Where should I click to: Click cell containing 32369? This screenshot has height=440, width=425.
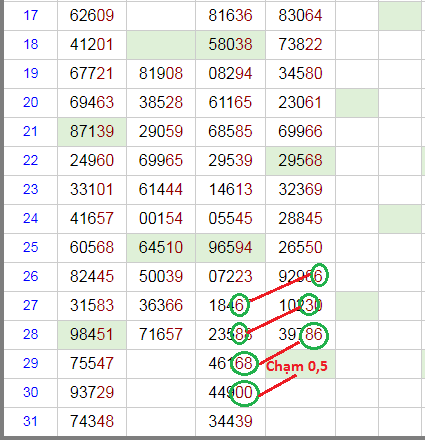point(300,189)
